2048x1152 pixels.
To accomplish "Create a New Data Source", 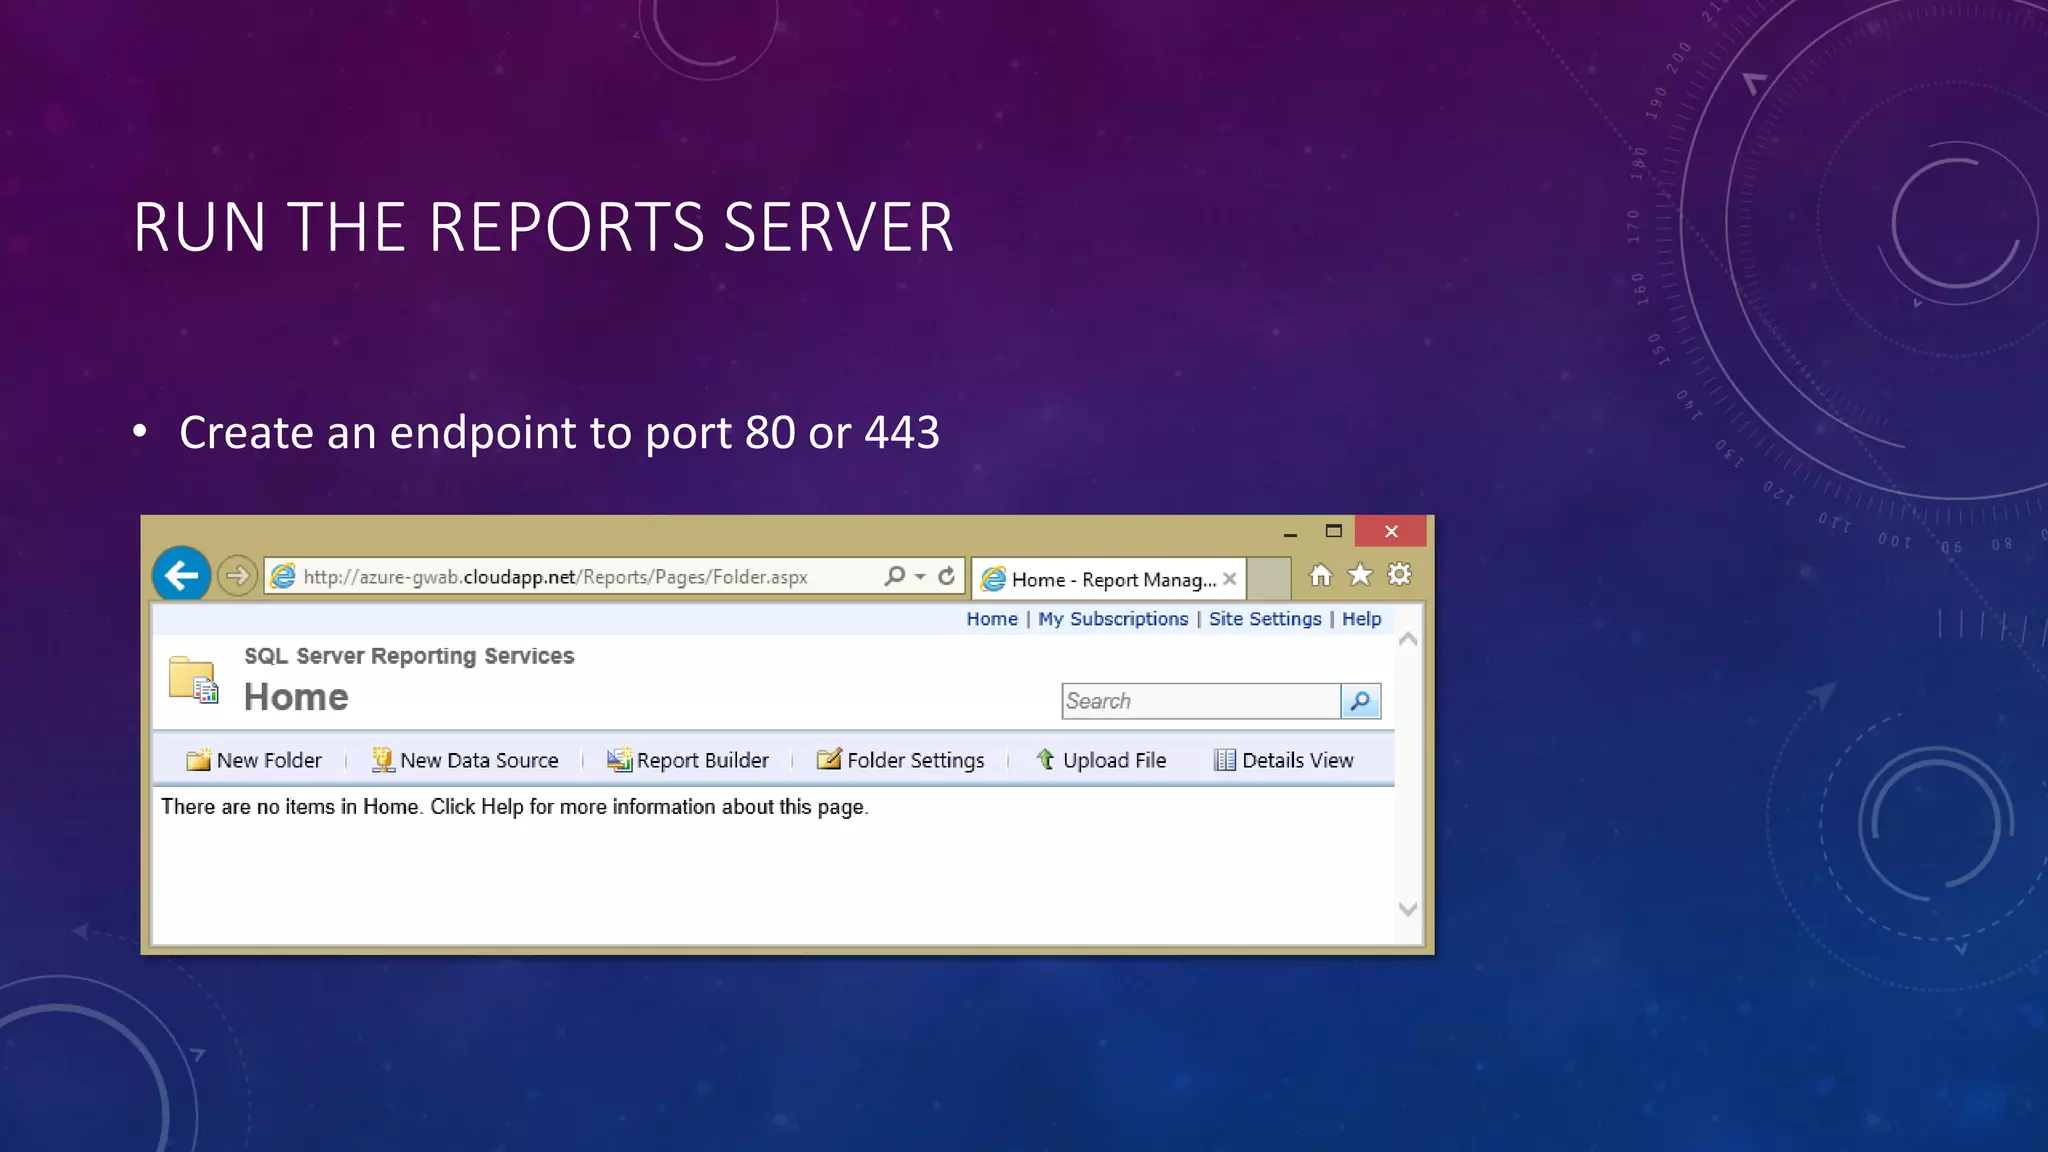I will point(465,760).
